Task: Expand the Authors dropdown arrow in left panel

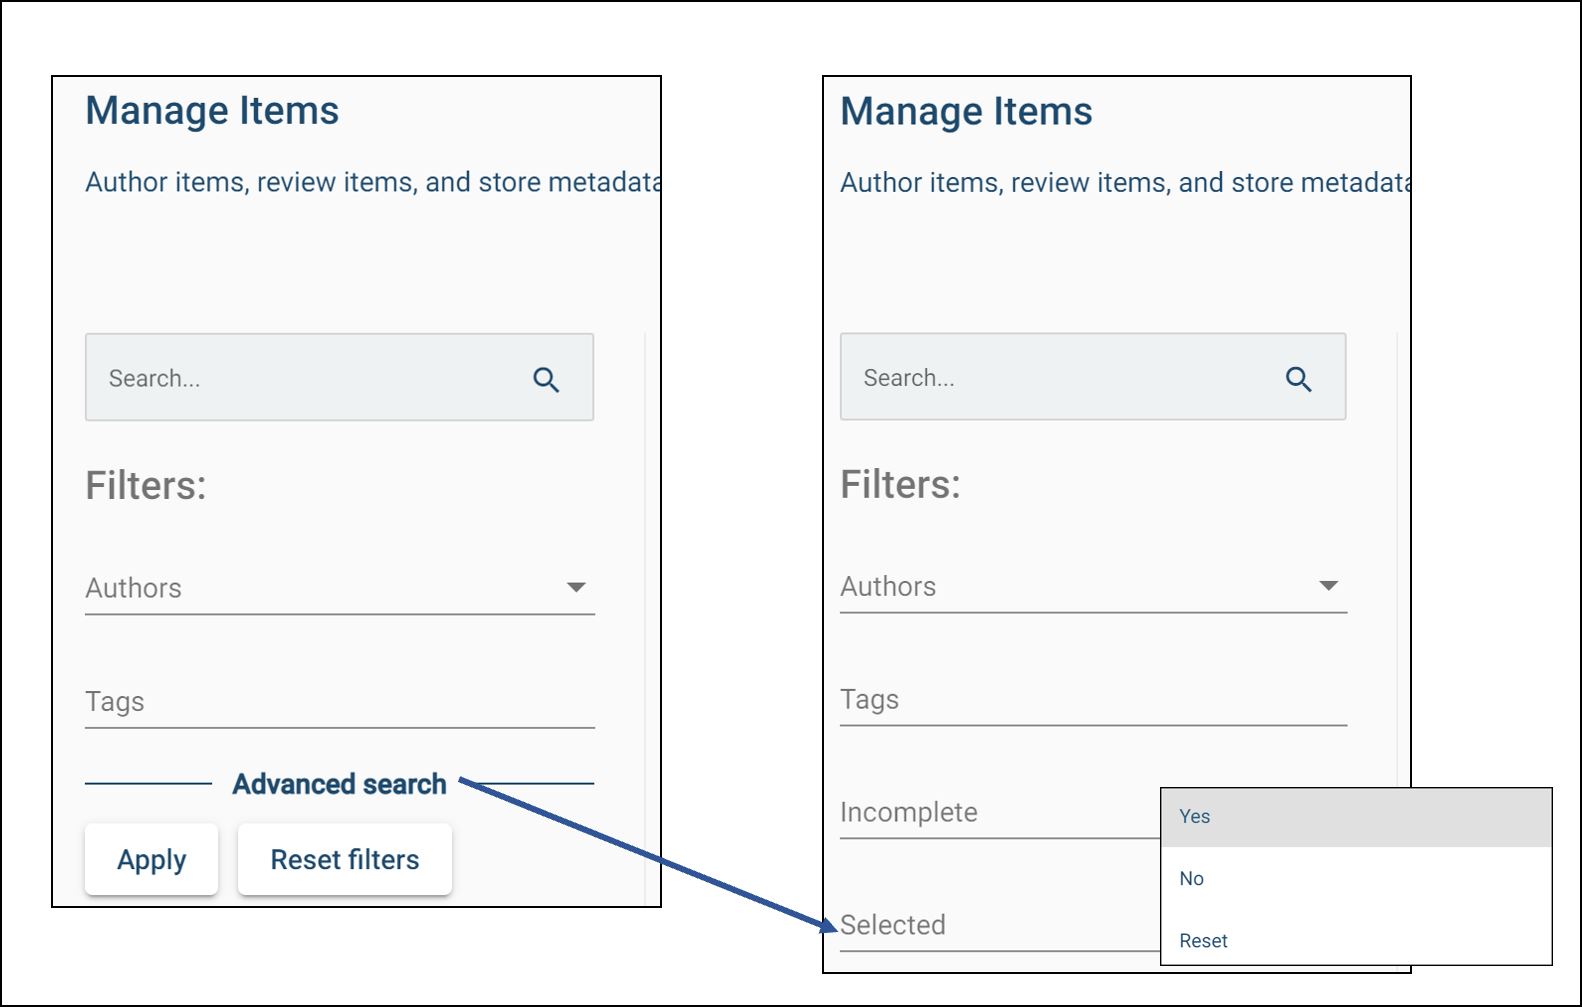Action: pos(576,587)
